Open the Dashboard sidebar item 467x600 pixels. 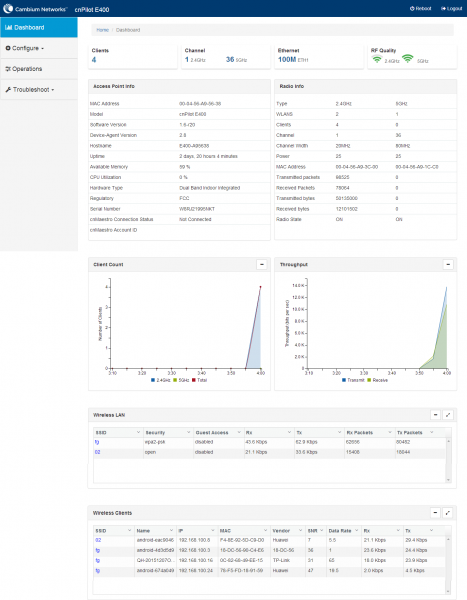(x=39, y=28)
